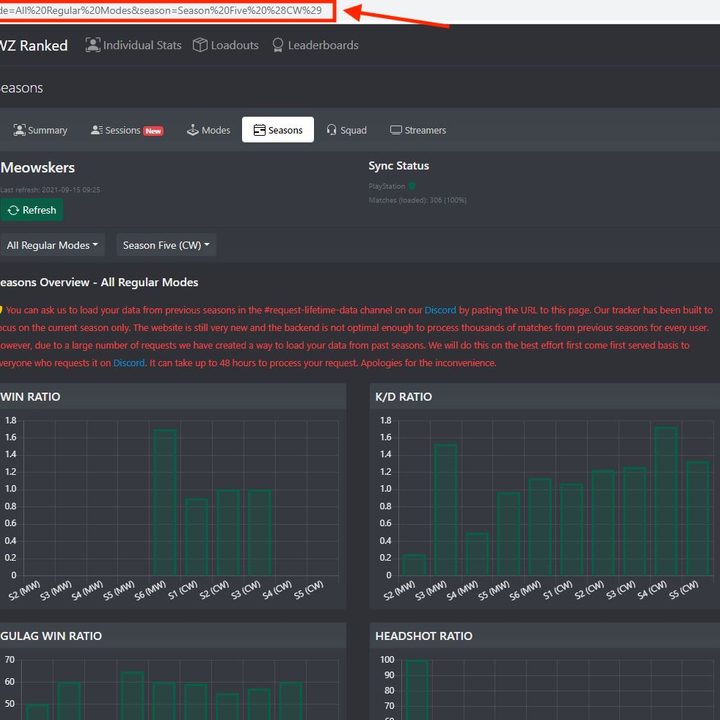The image size is (720, 720).
Task: Click the green Refresh button
Action: point(31,210)
